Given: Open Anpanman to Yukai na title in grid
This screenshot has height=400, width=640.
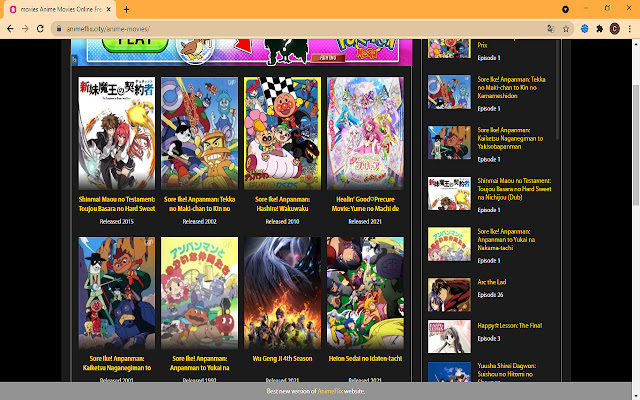Looking at the screenshot, I should (x=199, y=363).
